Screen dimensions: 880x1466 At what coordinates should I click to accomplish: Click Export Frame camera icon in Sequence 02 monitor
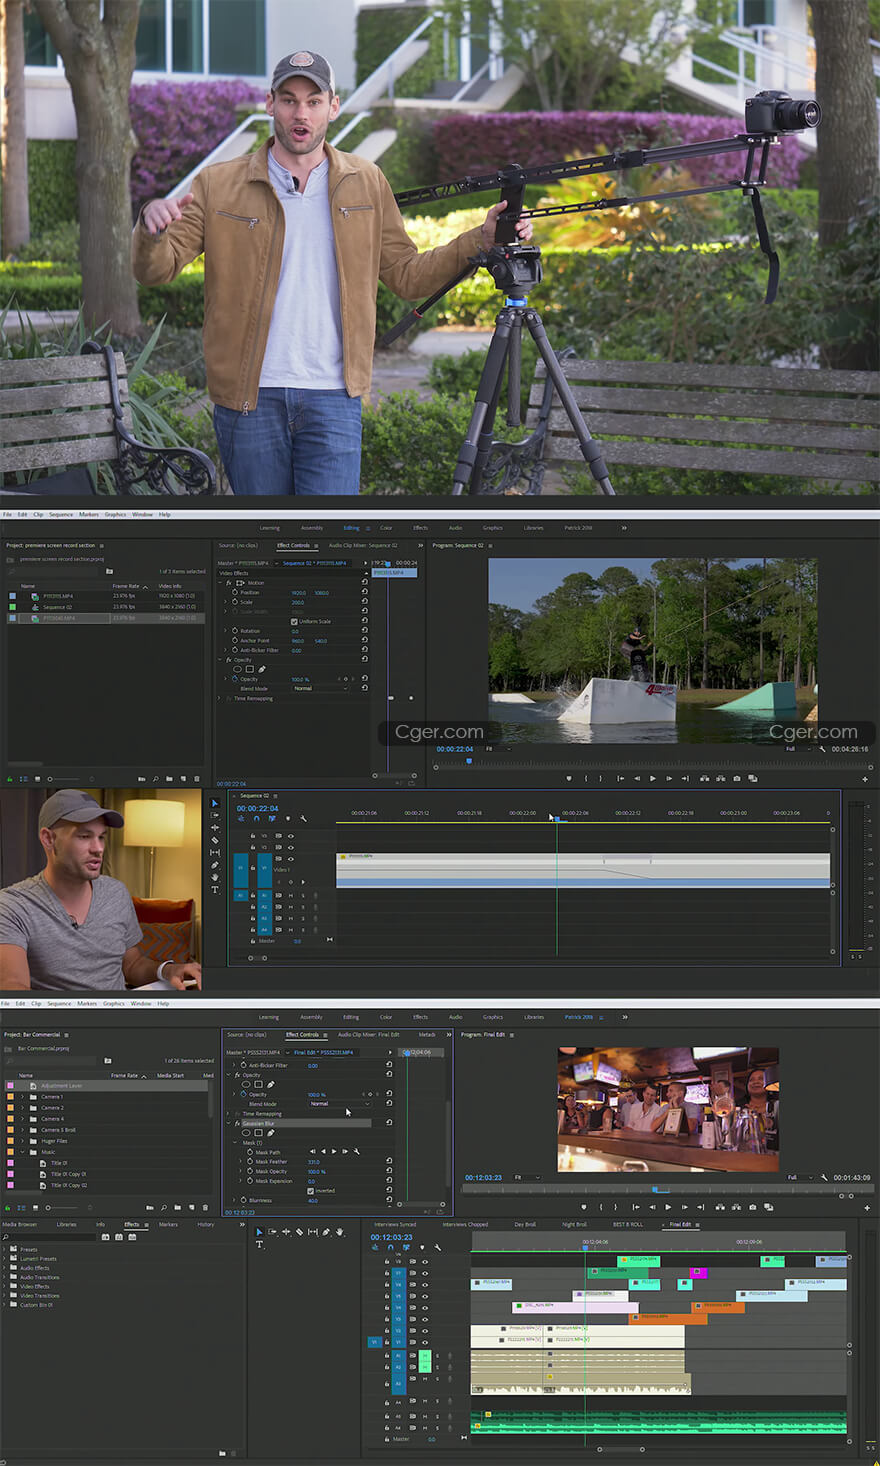tap(737, 778)
